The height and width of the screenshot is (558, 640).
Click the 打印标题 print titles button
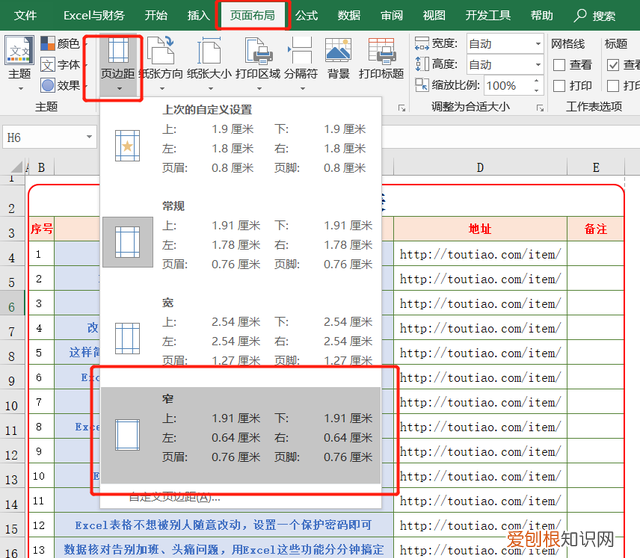click(x=381, y=59)
